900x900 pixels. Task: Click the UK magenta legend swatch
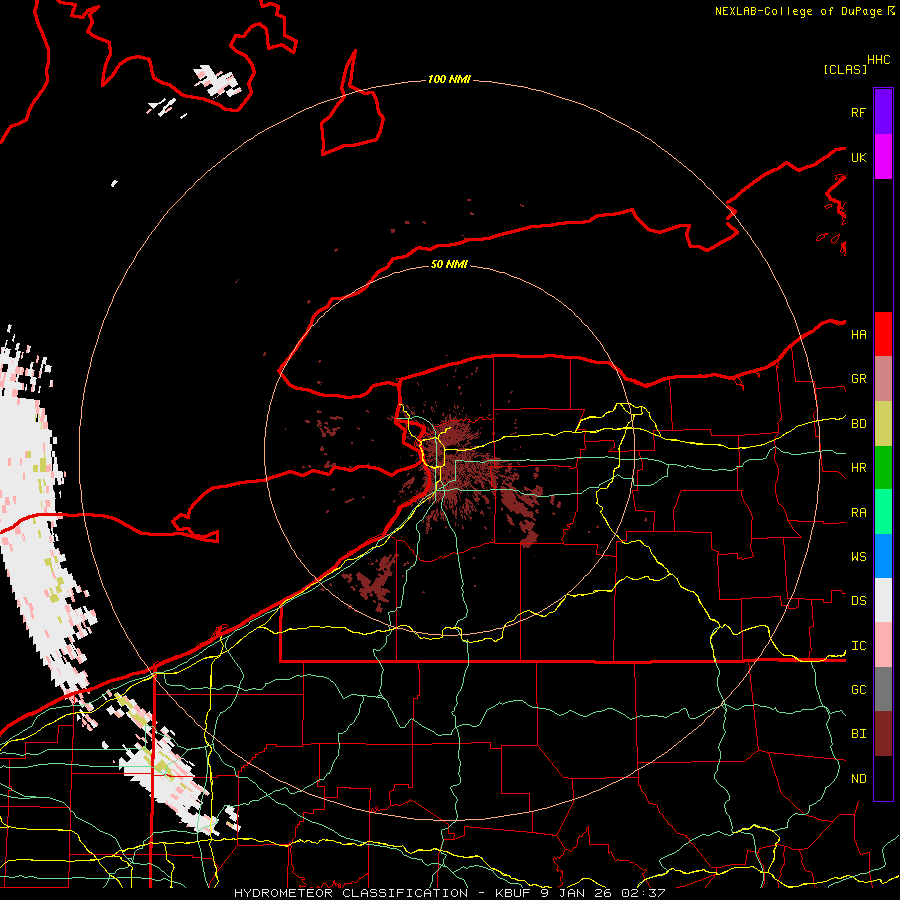click(x=883, y=157)
